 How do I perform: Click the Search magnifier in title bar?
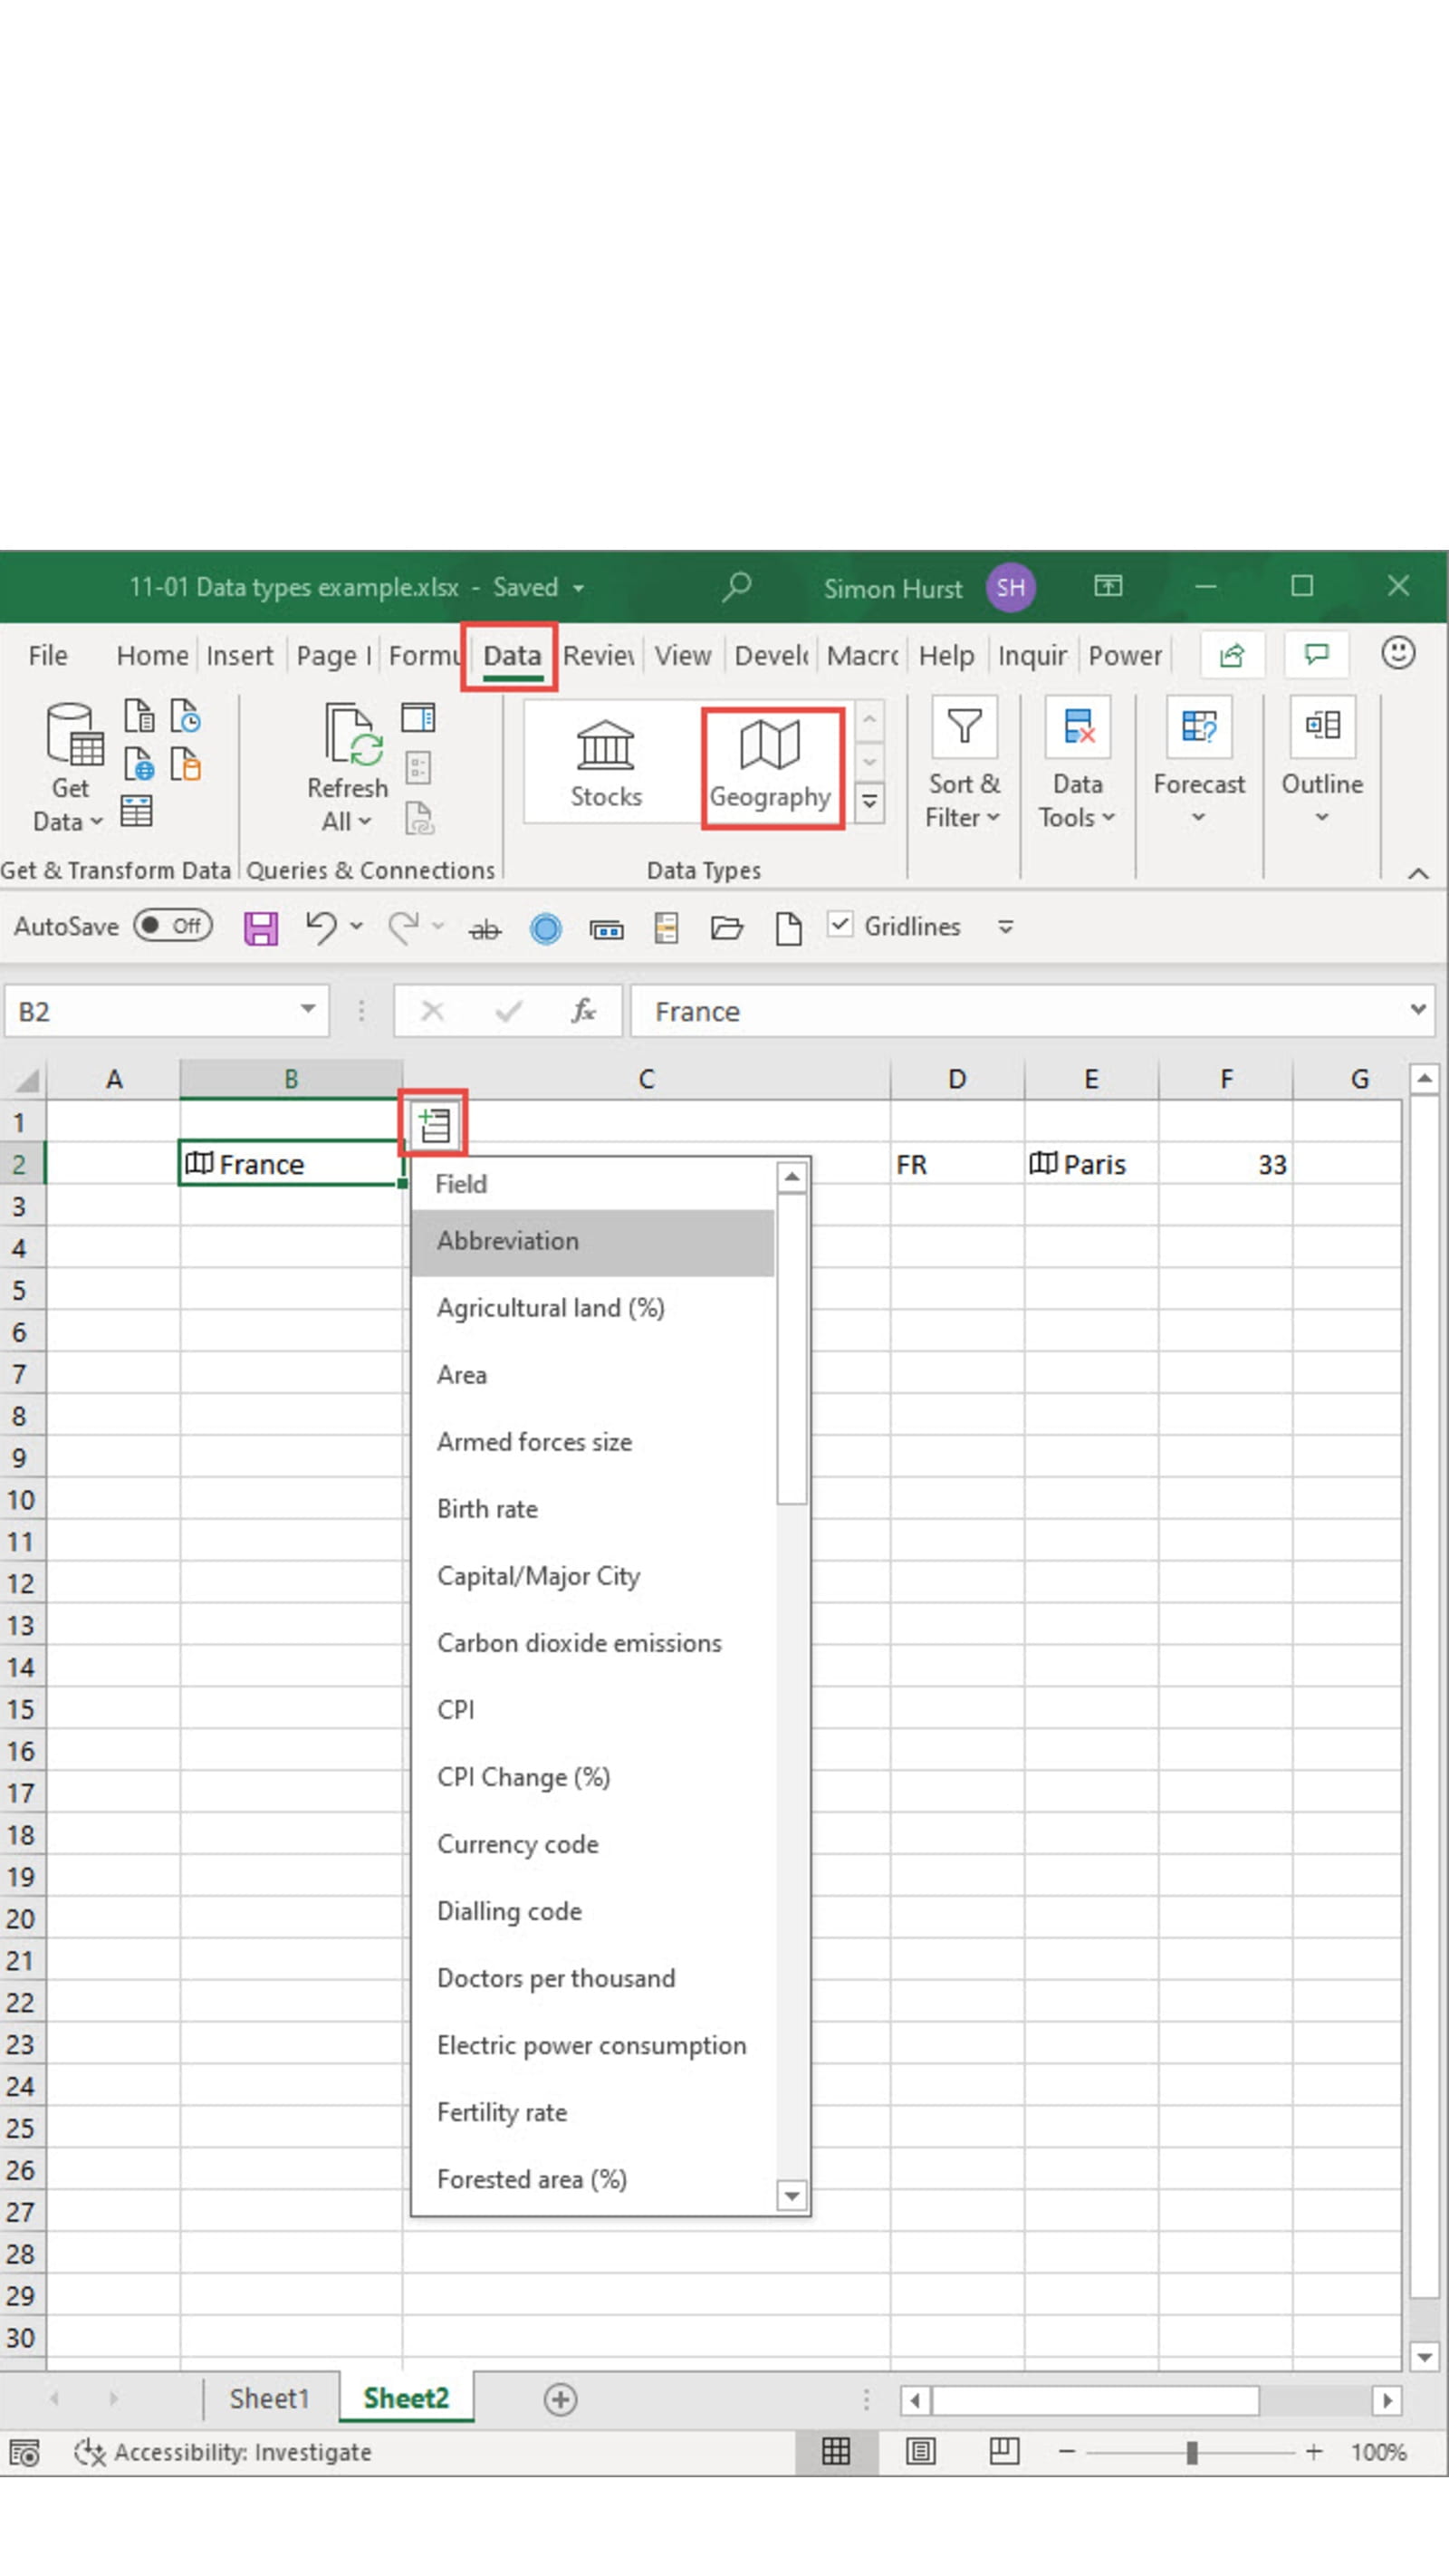737,587
